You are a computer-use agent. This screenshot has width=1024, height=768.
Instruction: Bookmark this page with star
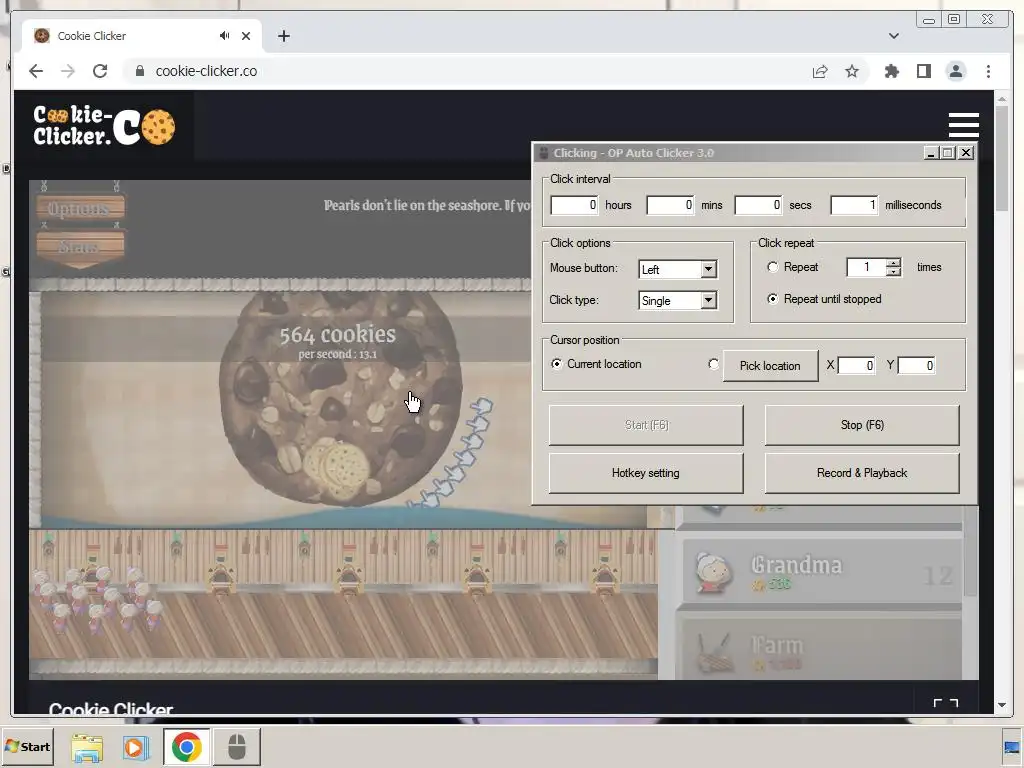pyautogui.click(x=852, y=71)
